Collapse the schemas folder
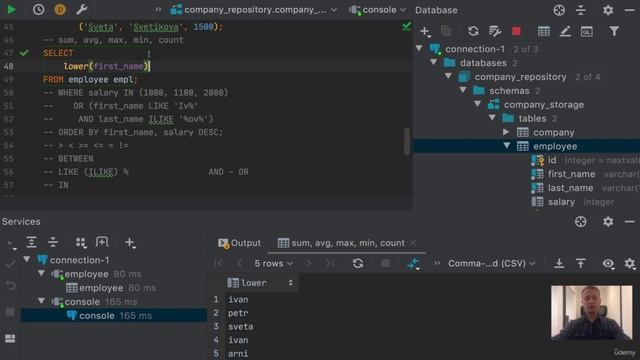640x360 pixels. [x=463, y=90]
